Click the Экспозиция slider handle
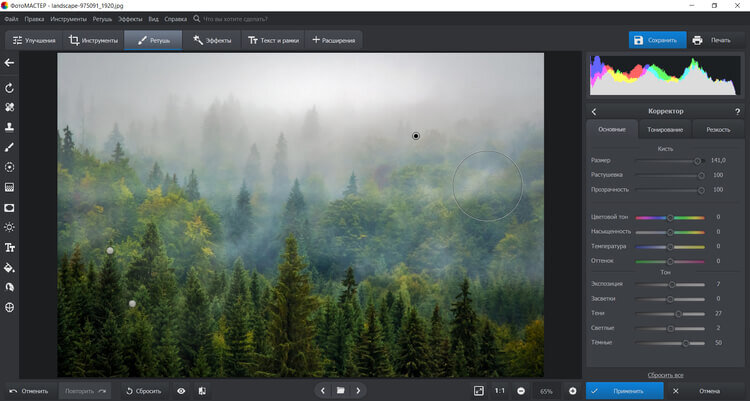The width and height of the screenshot is (750, 401). click(x=672, y=284)
